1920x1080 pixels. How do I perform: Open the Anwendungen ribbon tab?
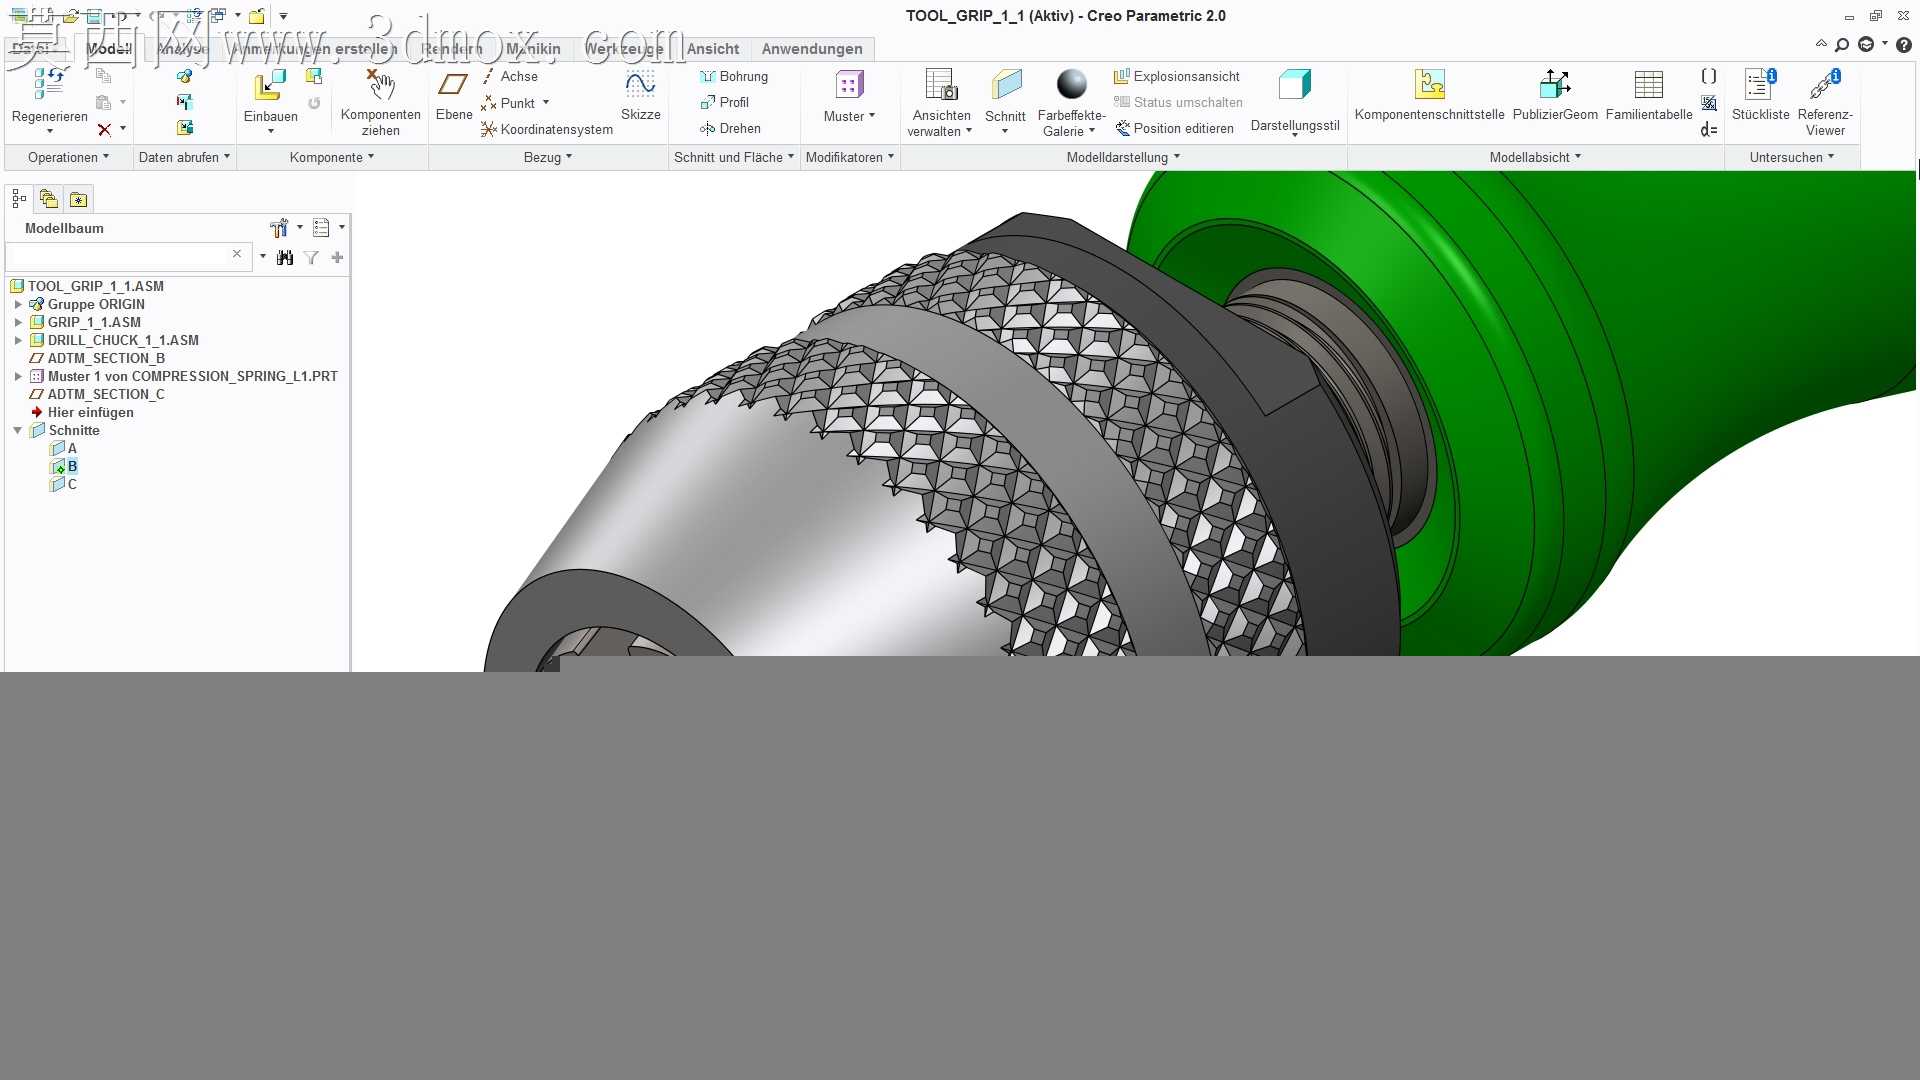point(812,49)
